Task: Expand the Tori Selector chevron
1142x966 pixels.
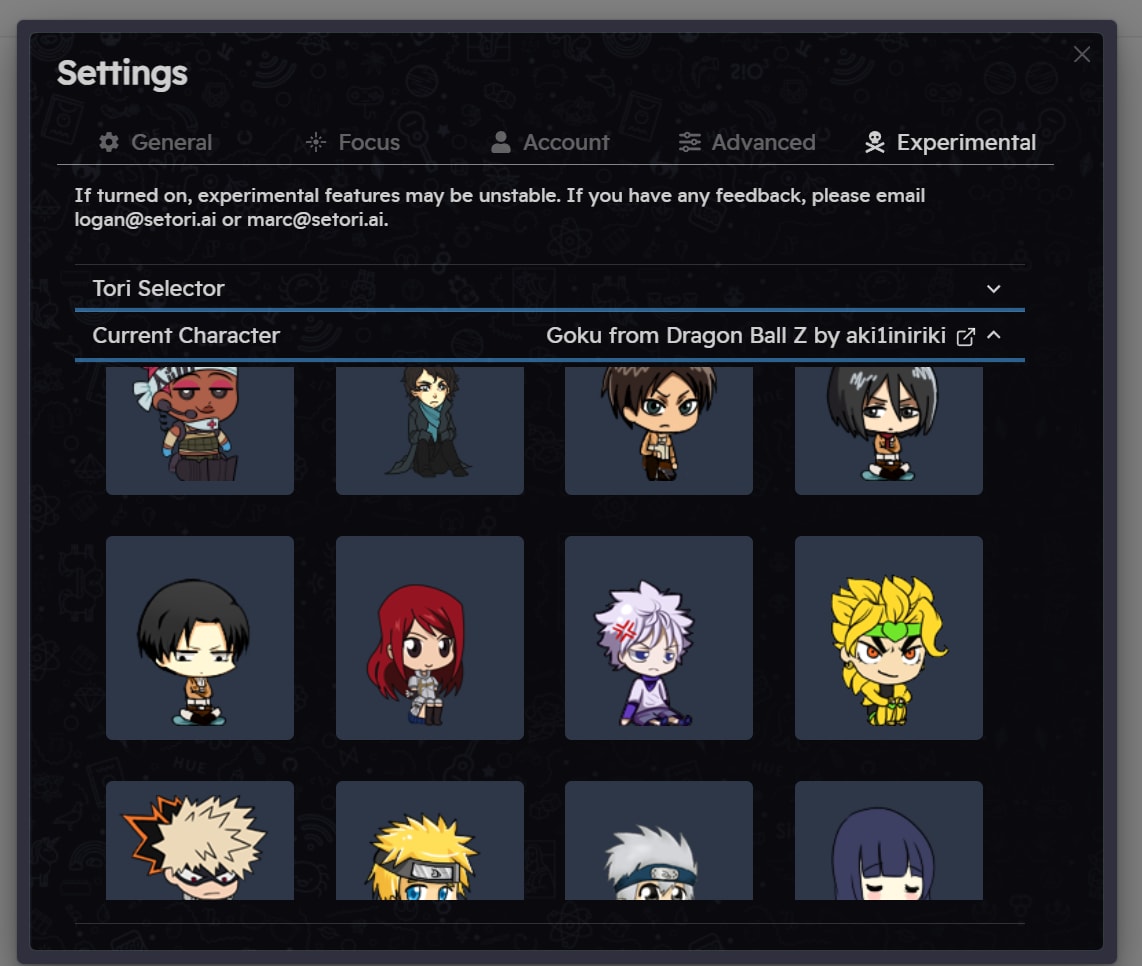Action: coord(993,288)
